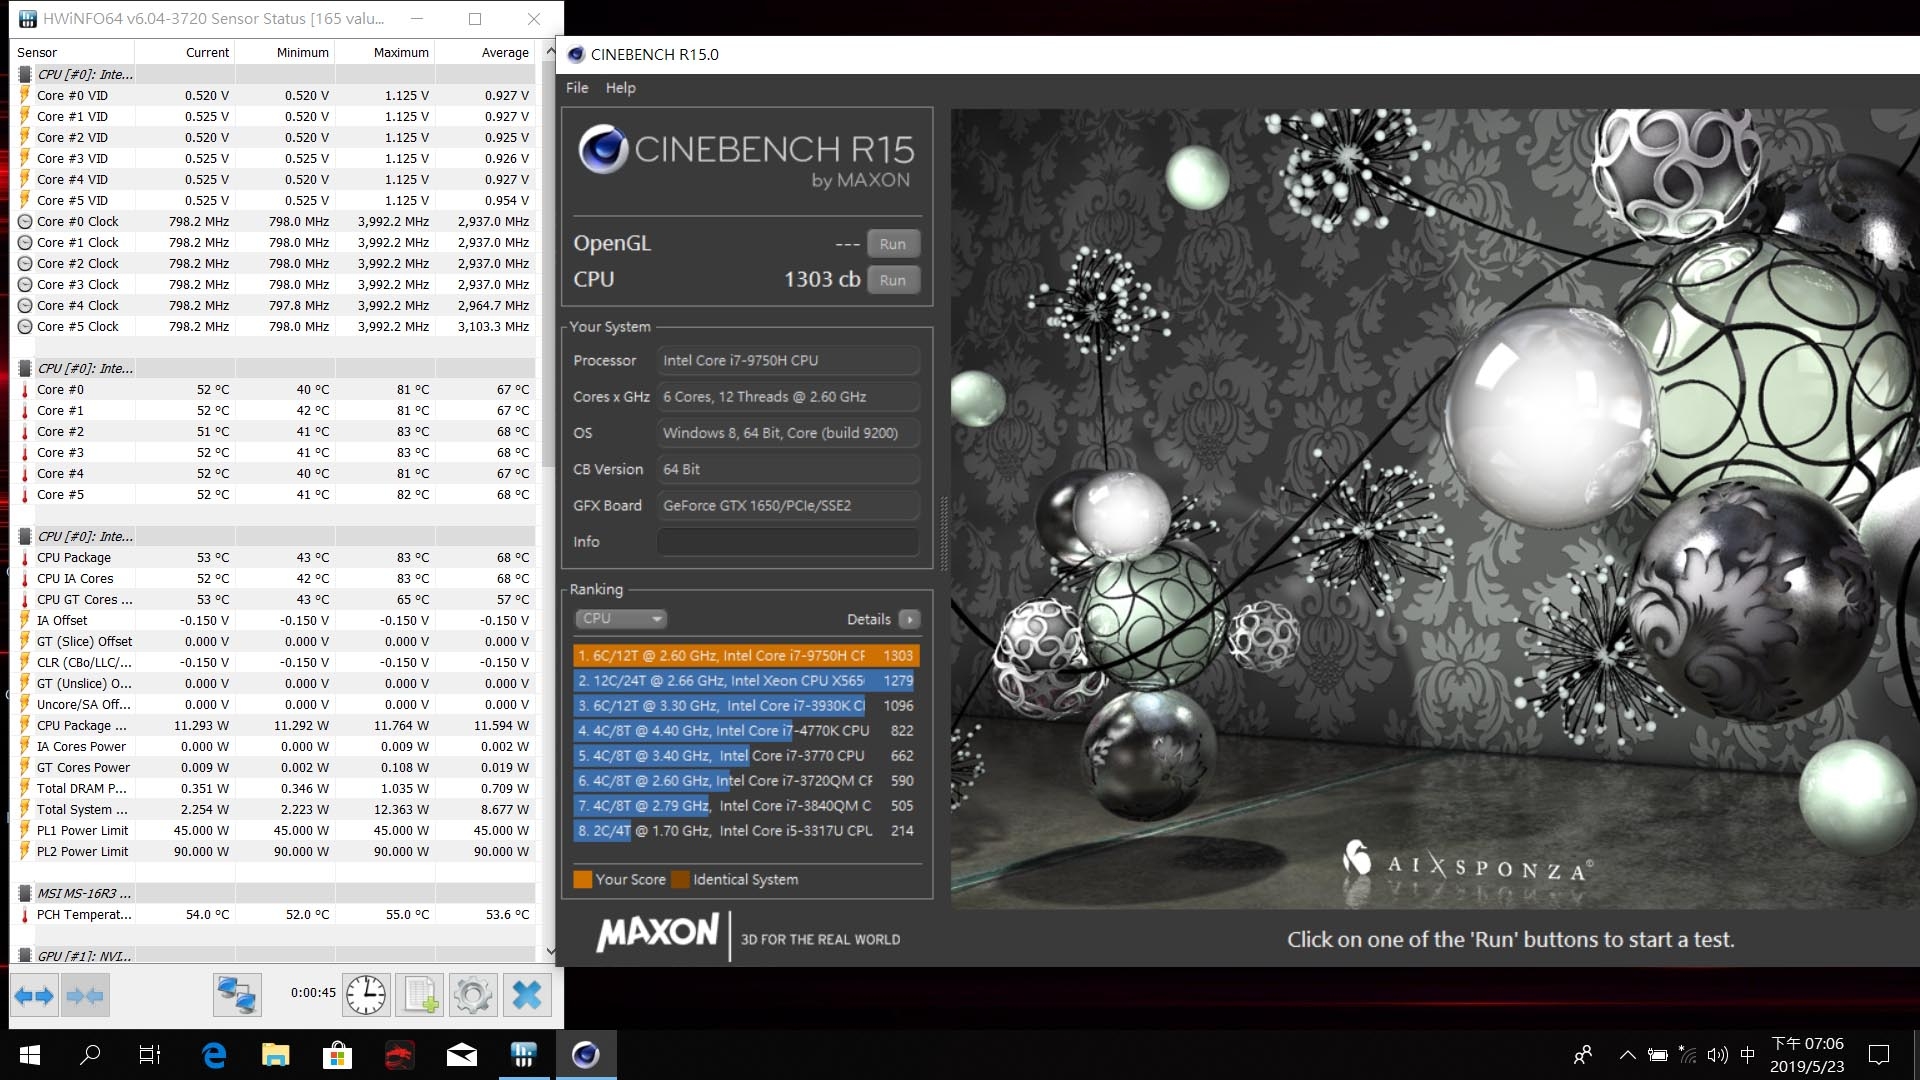Image resolution: width=1920 pixels, height=1080 pixels.
Task: Click orange Your Score legend swatch
Action: click(x=582, y=880)
